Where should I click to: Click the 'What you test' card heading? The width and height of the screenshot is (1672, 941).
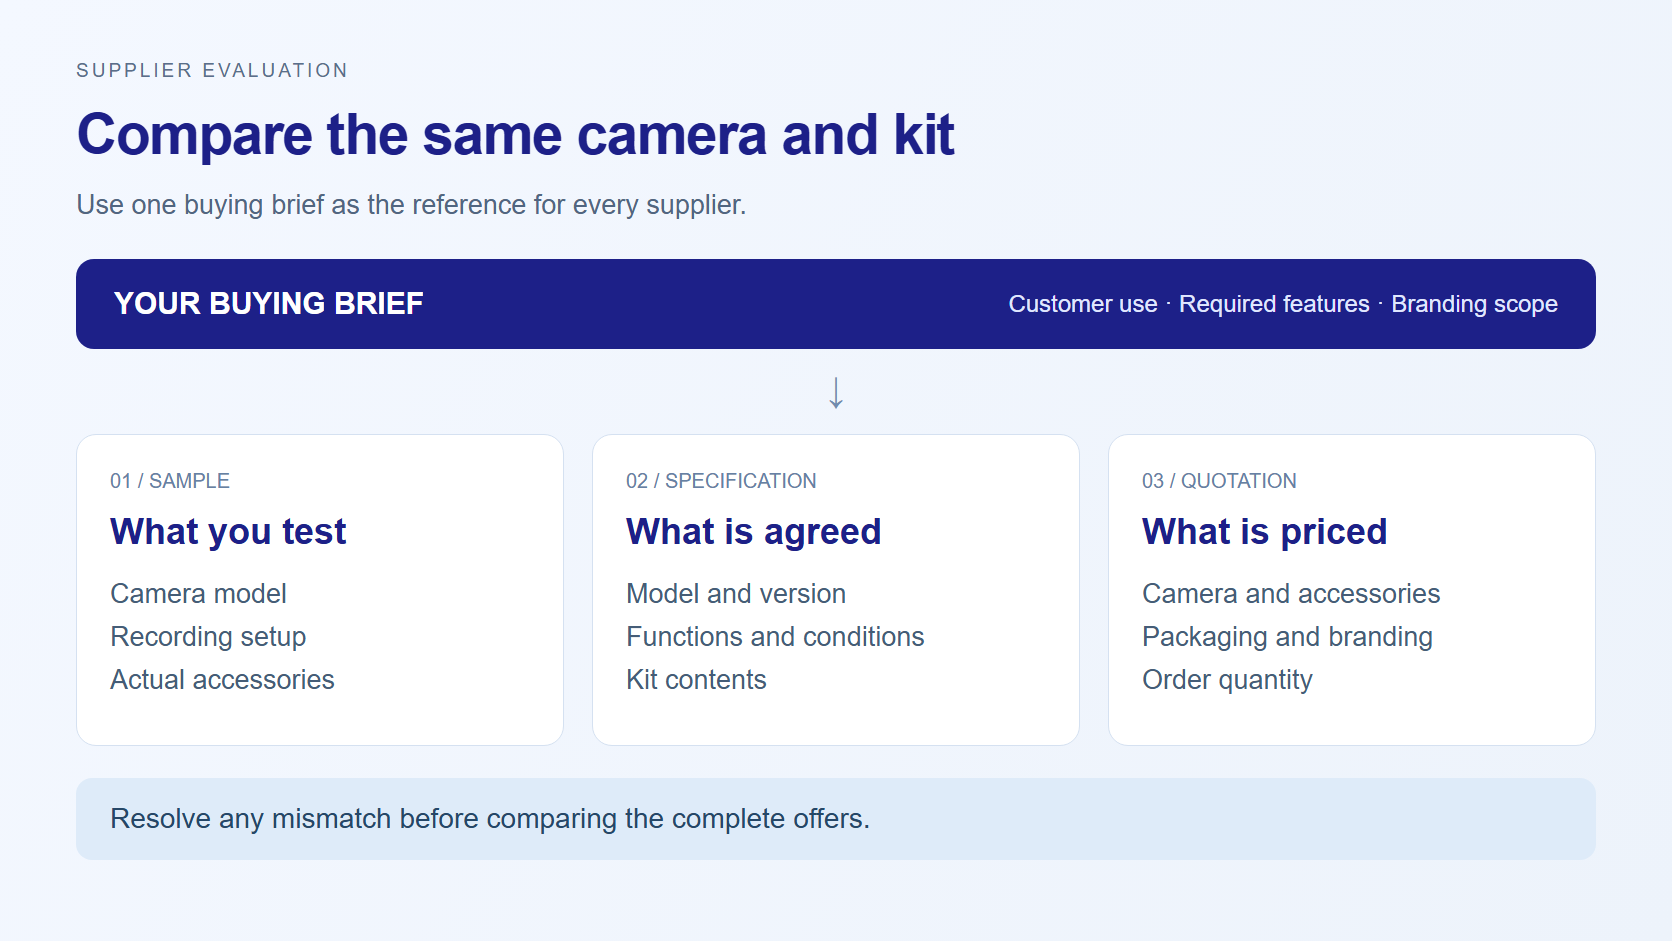228,532
